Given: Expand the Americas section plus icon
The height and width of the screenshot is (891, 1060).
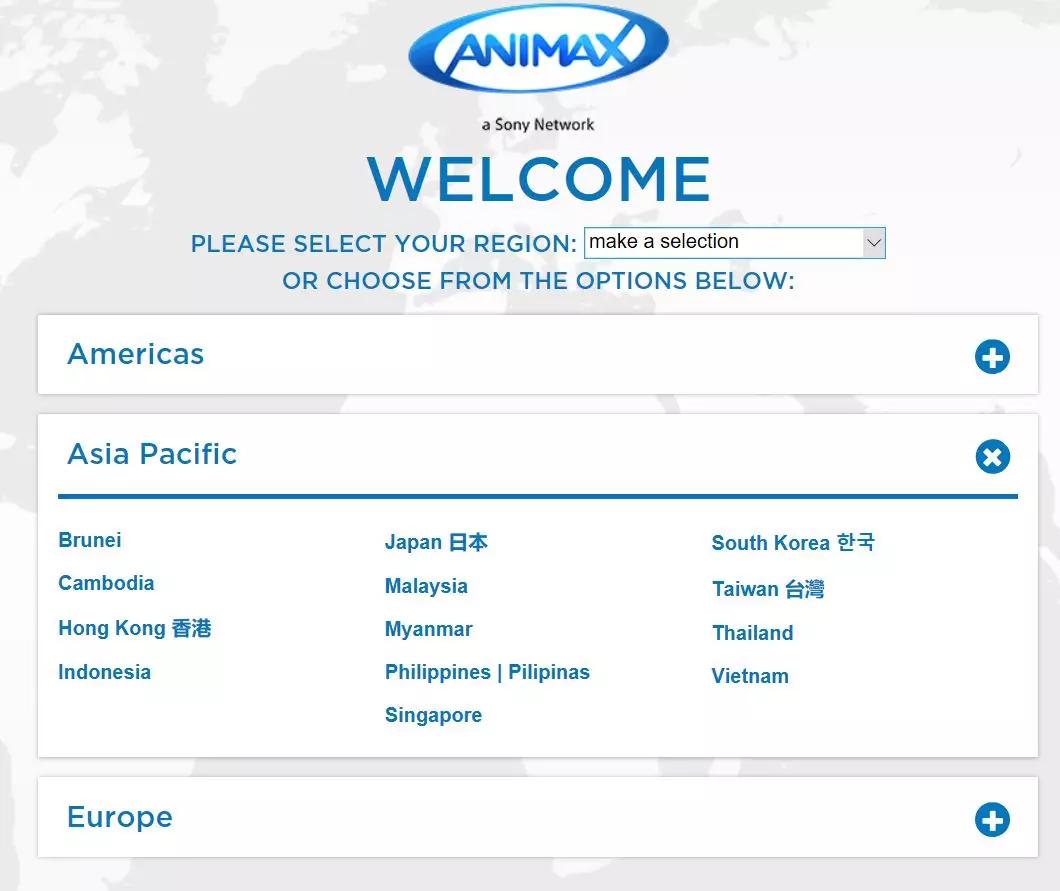Looking at the screenshot, I should tap(992, 356).
